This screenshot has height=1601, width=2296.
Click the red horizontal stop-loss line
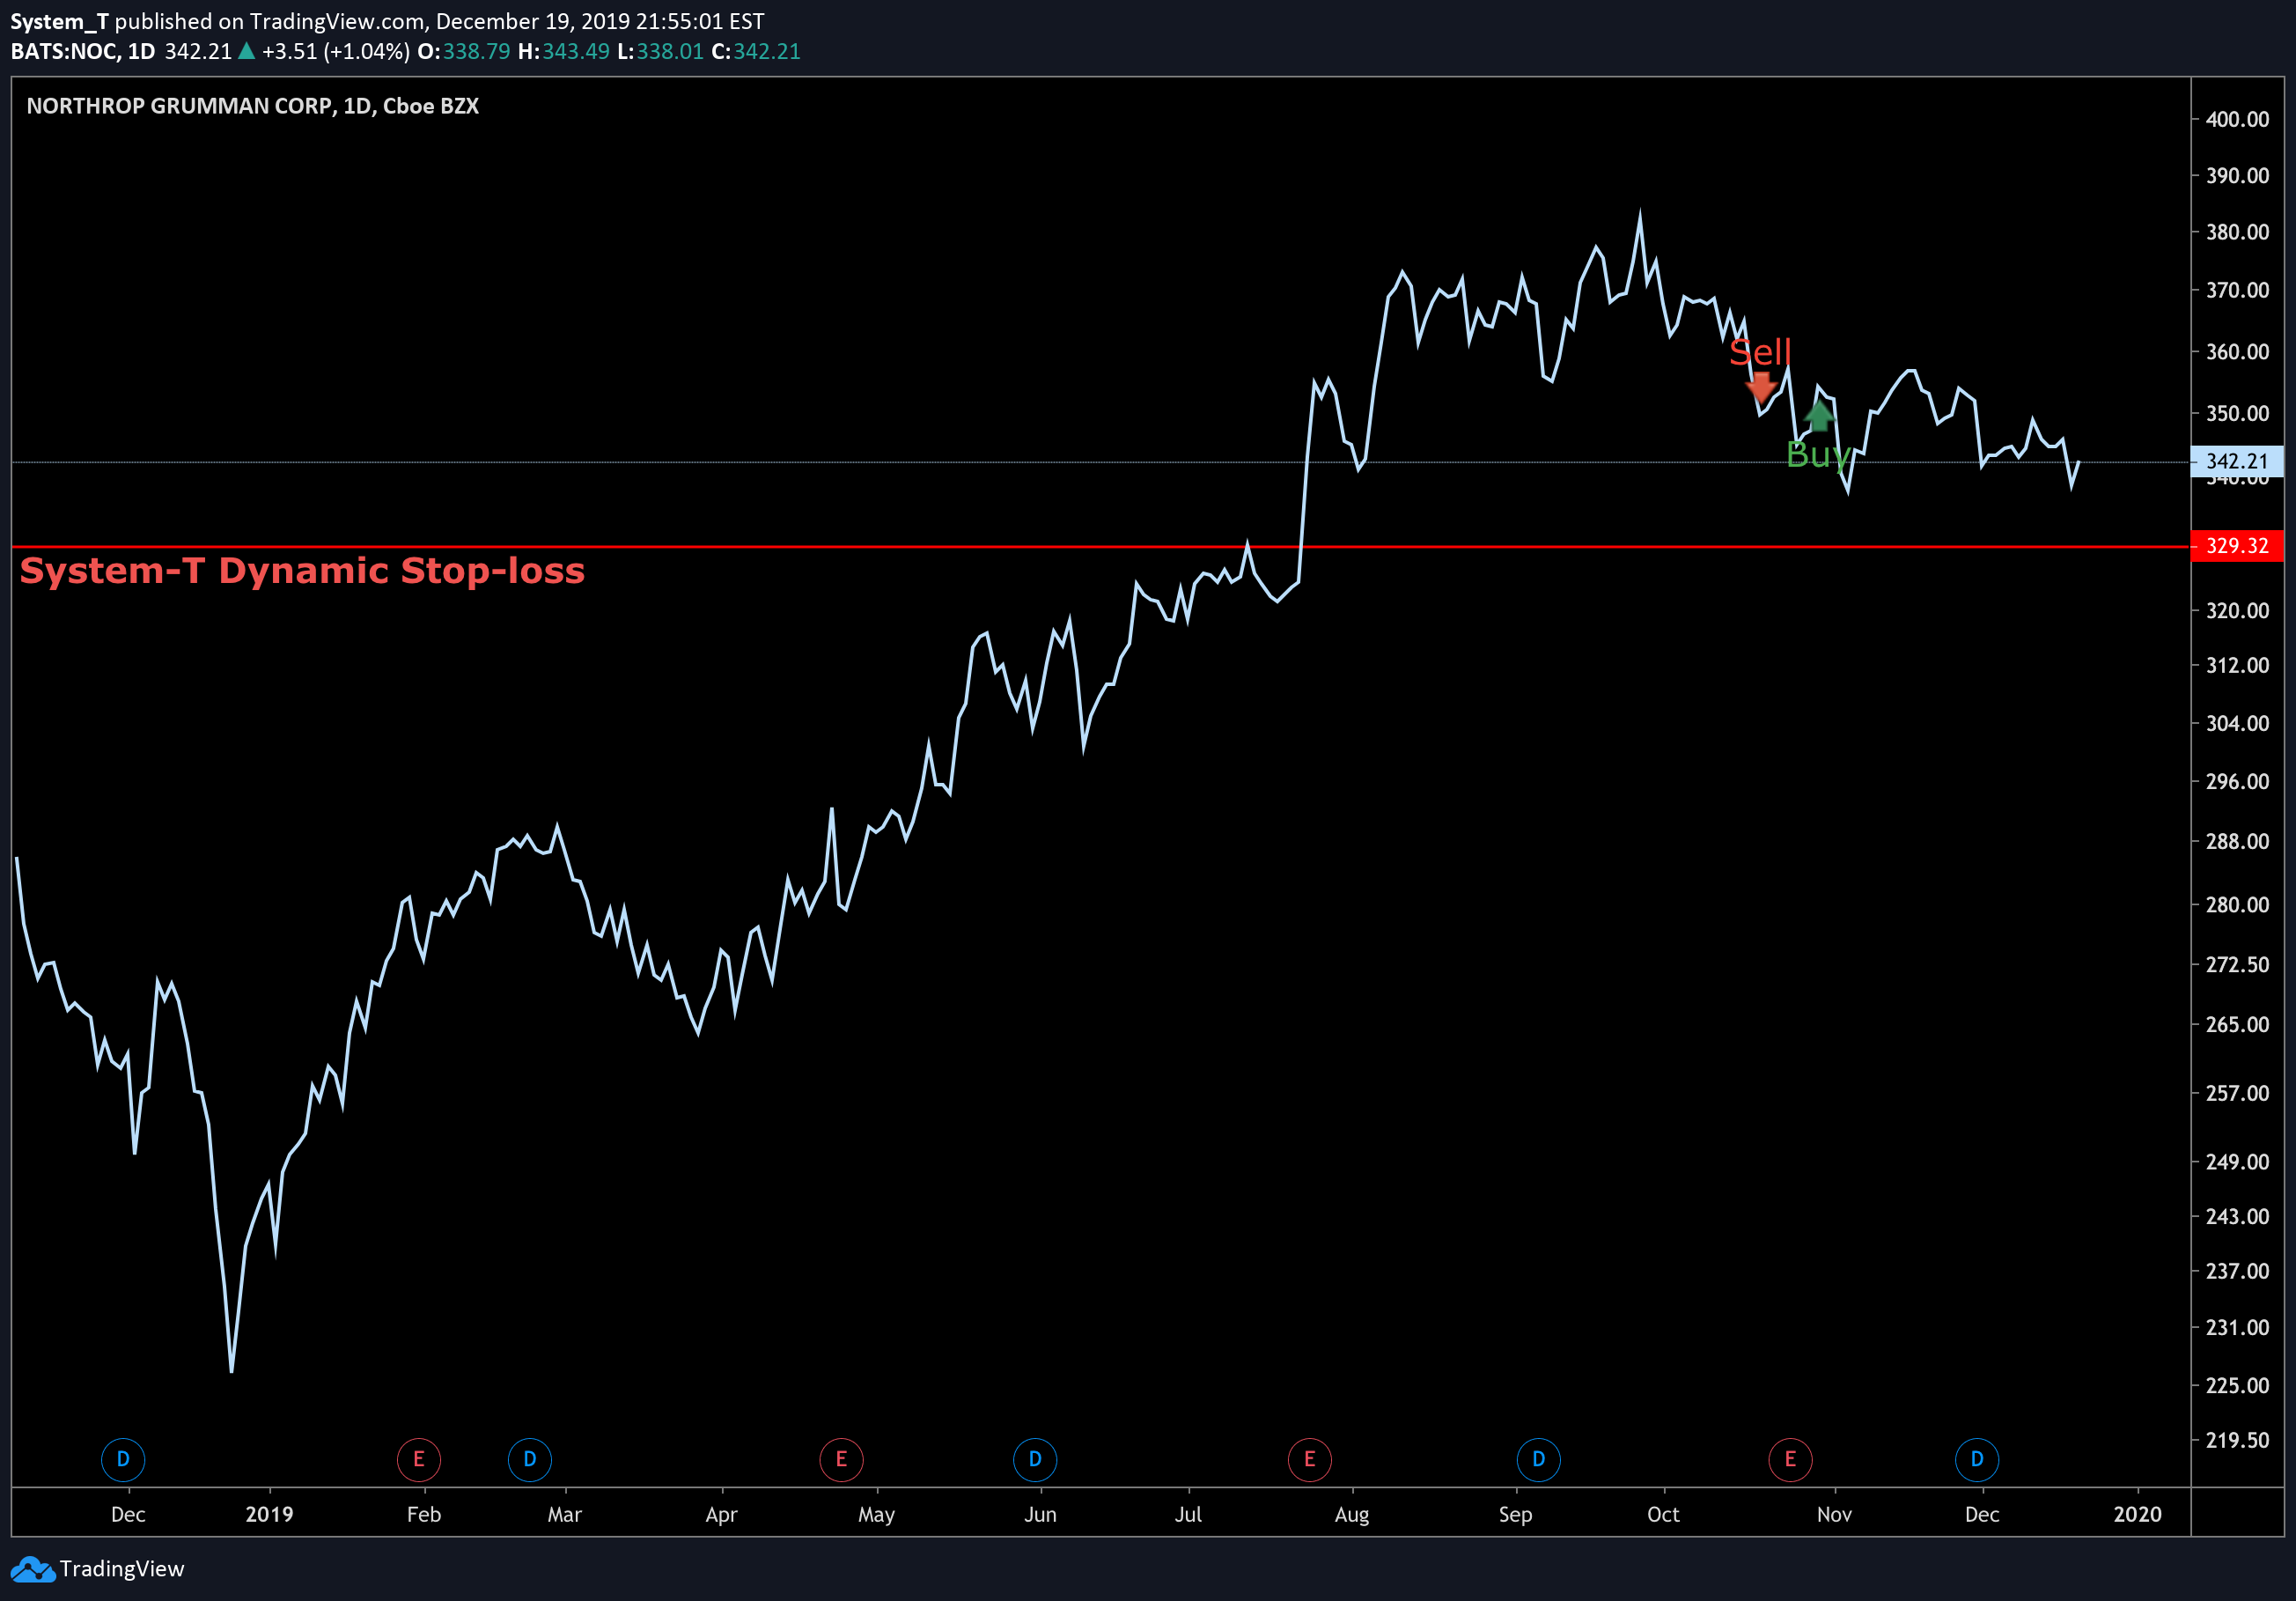(x=1100, y=547)
